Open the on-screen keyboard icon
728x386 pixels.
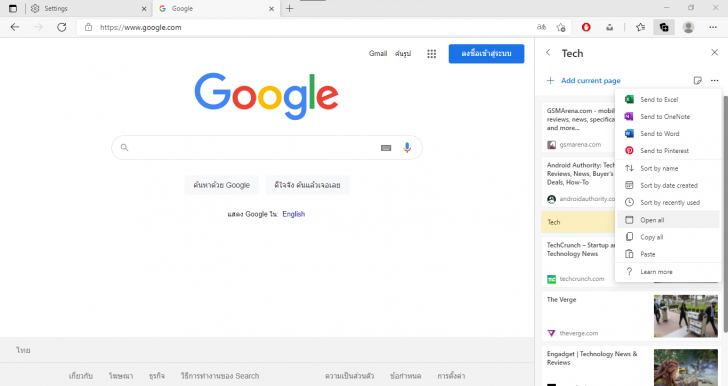point(386,148)
